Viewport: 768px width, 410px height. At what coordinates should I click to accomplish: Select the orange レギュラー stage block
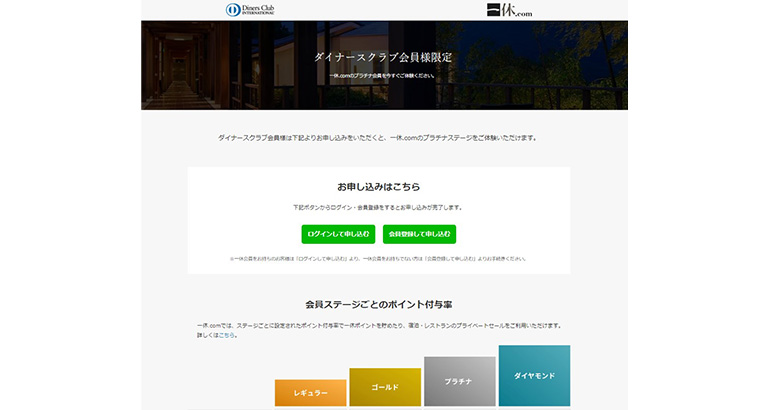click(310, 393)
